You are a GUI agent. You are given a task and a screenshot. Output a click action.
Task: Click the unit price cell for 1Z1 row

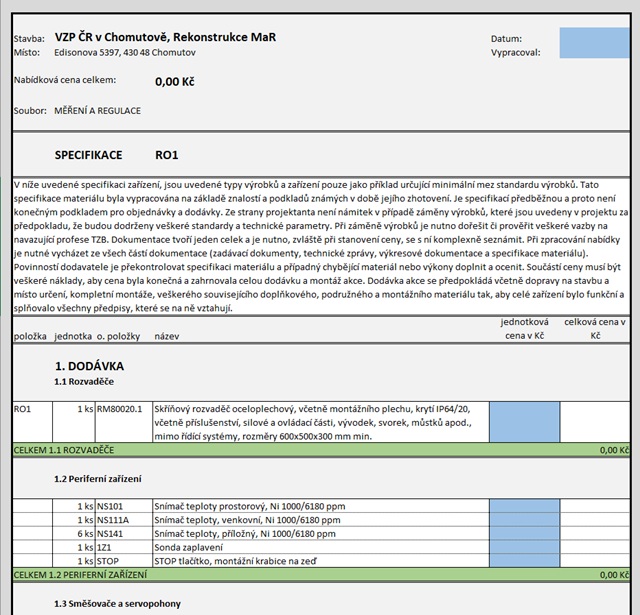524,547
